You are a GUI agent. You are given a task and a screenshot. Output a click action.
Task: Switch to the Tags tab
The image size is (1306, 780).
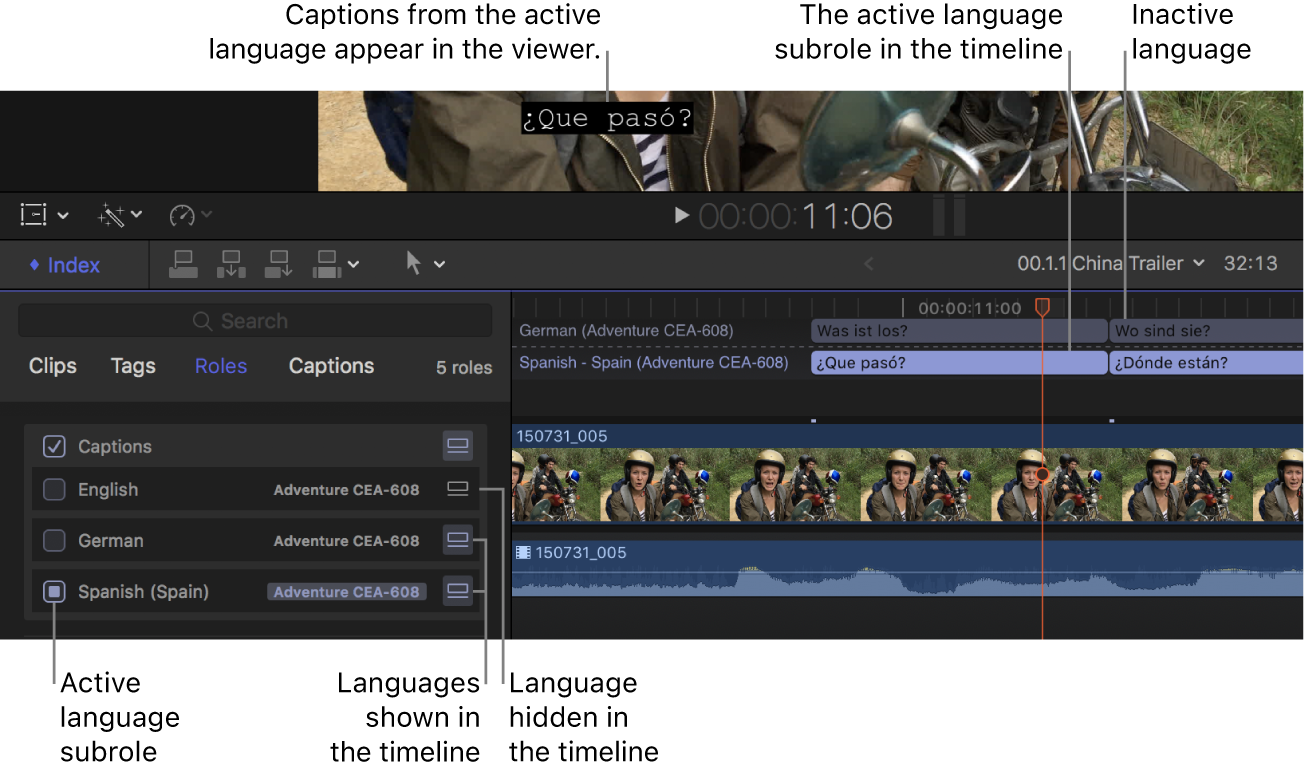point(133,366)
